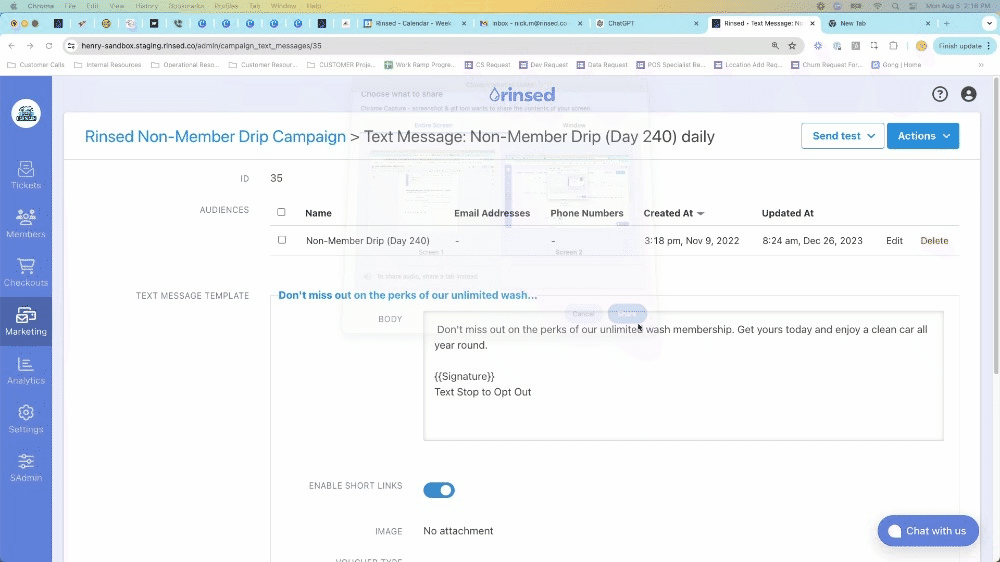Switch to Inbox mail tab
The height and width of the screenshot is (562, 1000).
[x=529, y=23]
